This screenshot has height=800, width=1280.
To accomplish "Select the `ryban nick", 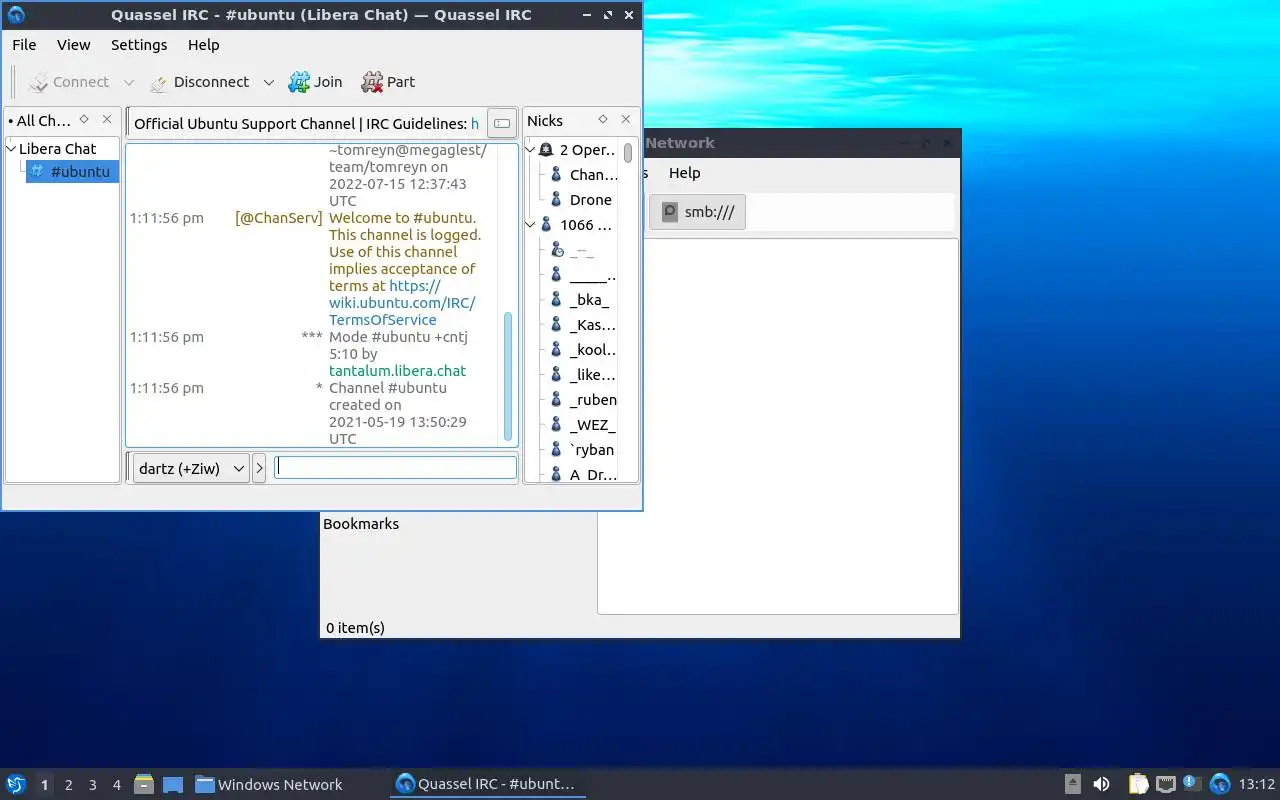I will tap(592, 450).
